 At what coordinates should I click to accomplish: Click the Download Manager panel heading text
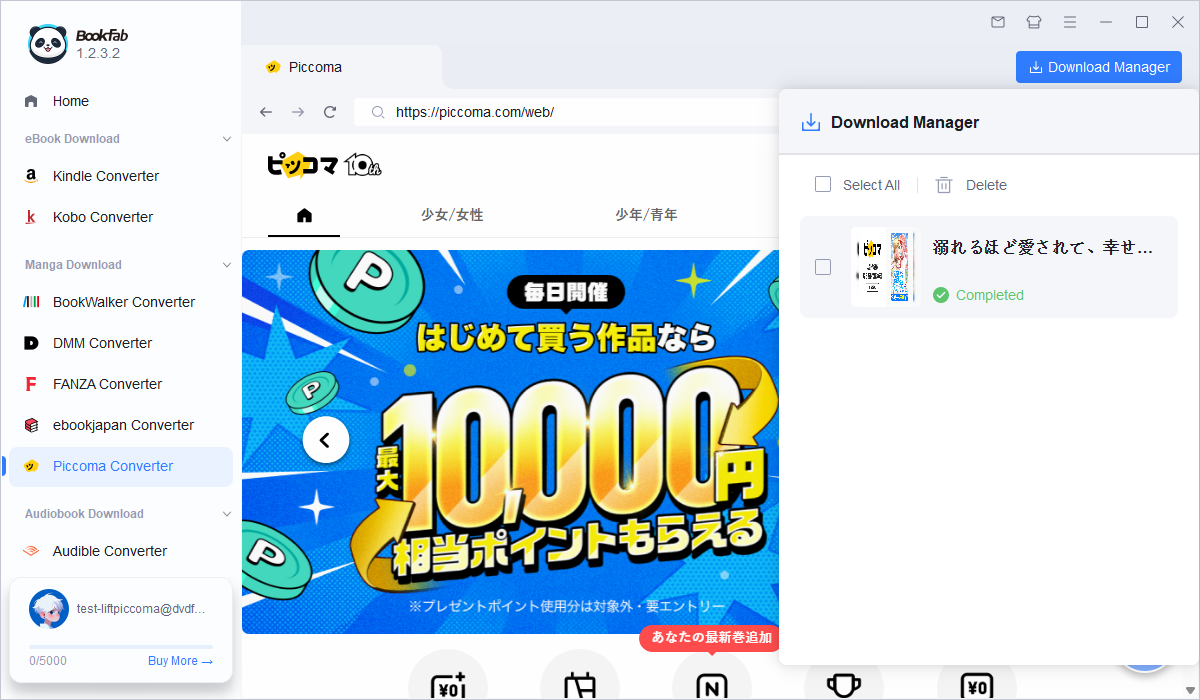905,122
